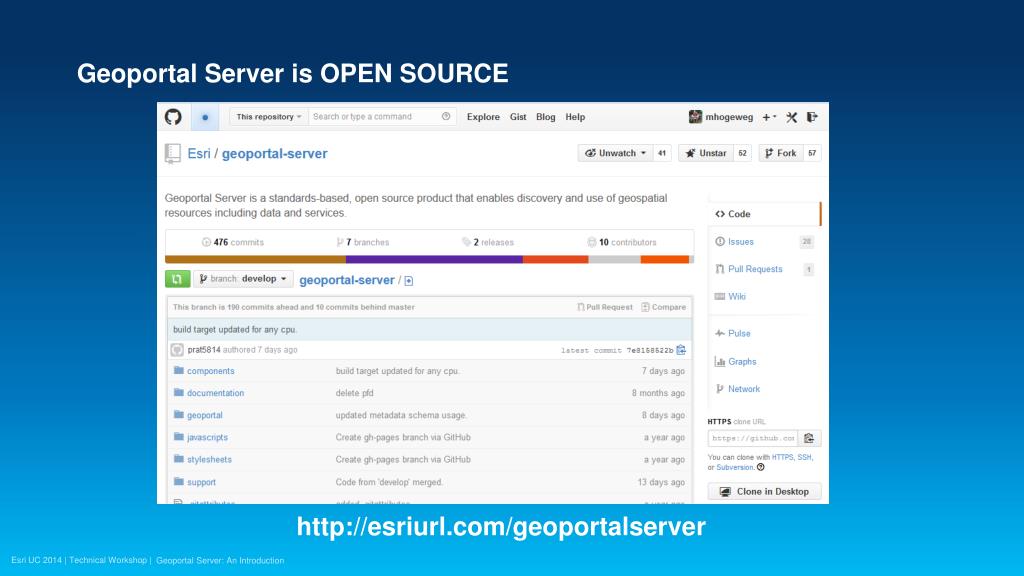
Task: Open the Blog menu item
Action: click(x=545, y=117)
